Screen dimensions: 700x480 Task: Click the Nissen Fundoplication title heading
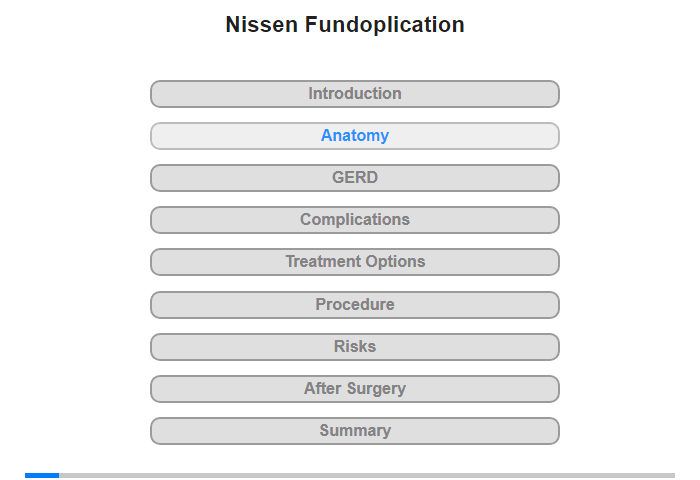(345, 25)
